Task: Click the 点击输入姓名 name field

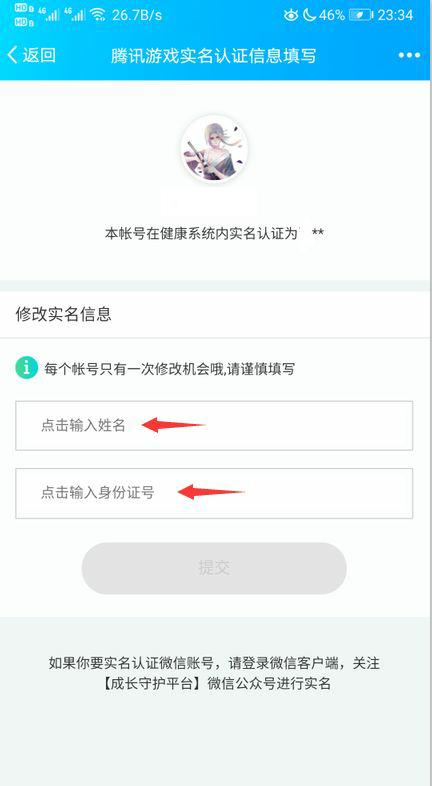Action: pyautogui.click(x=214, y=426)
